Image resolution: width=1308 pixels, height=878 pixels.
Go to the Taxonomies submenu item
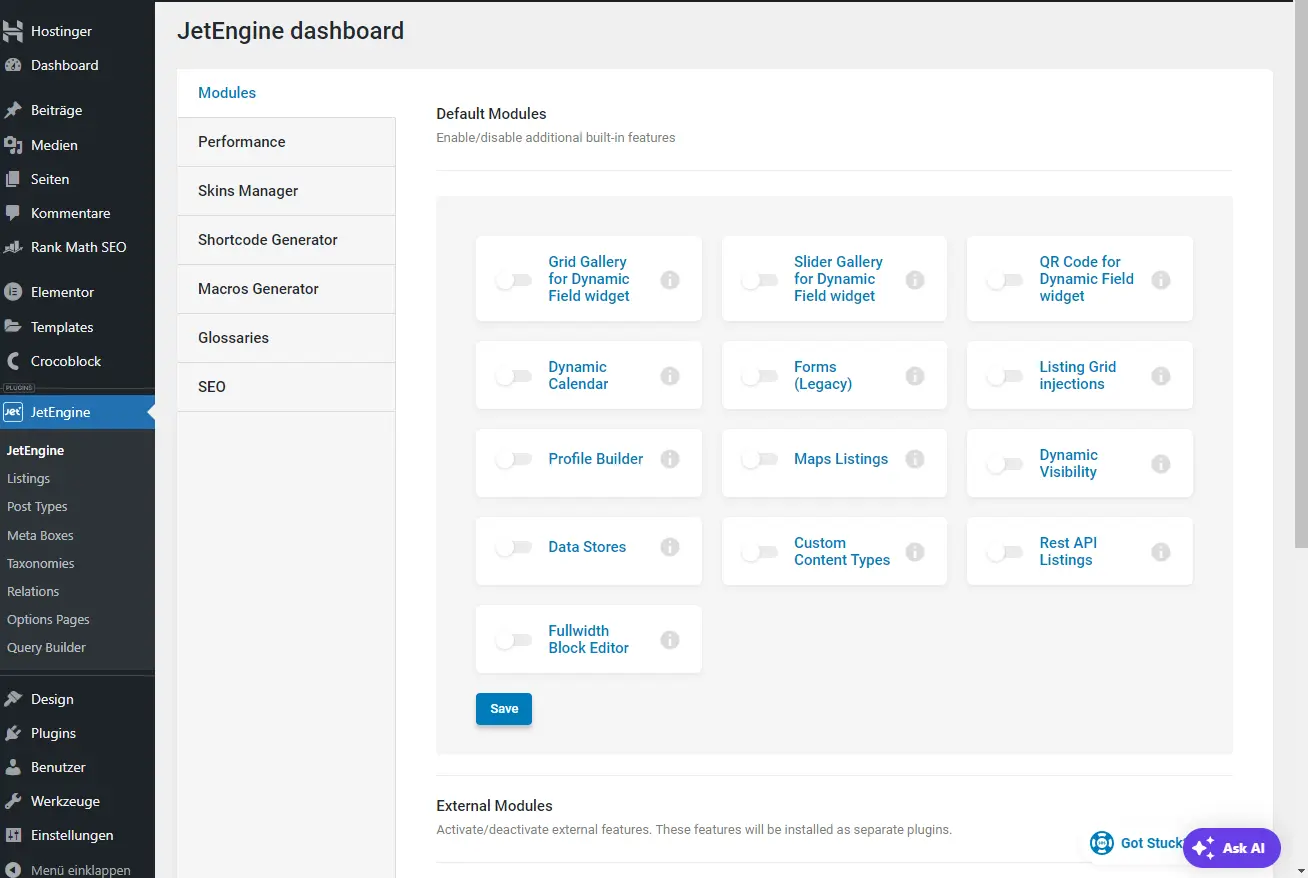click(x=41, y=564)
